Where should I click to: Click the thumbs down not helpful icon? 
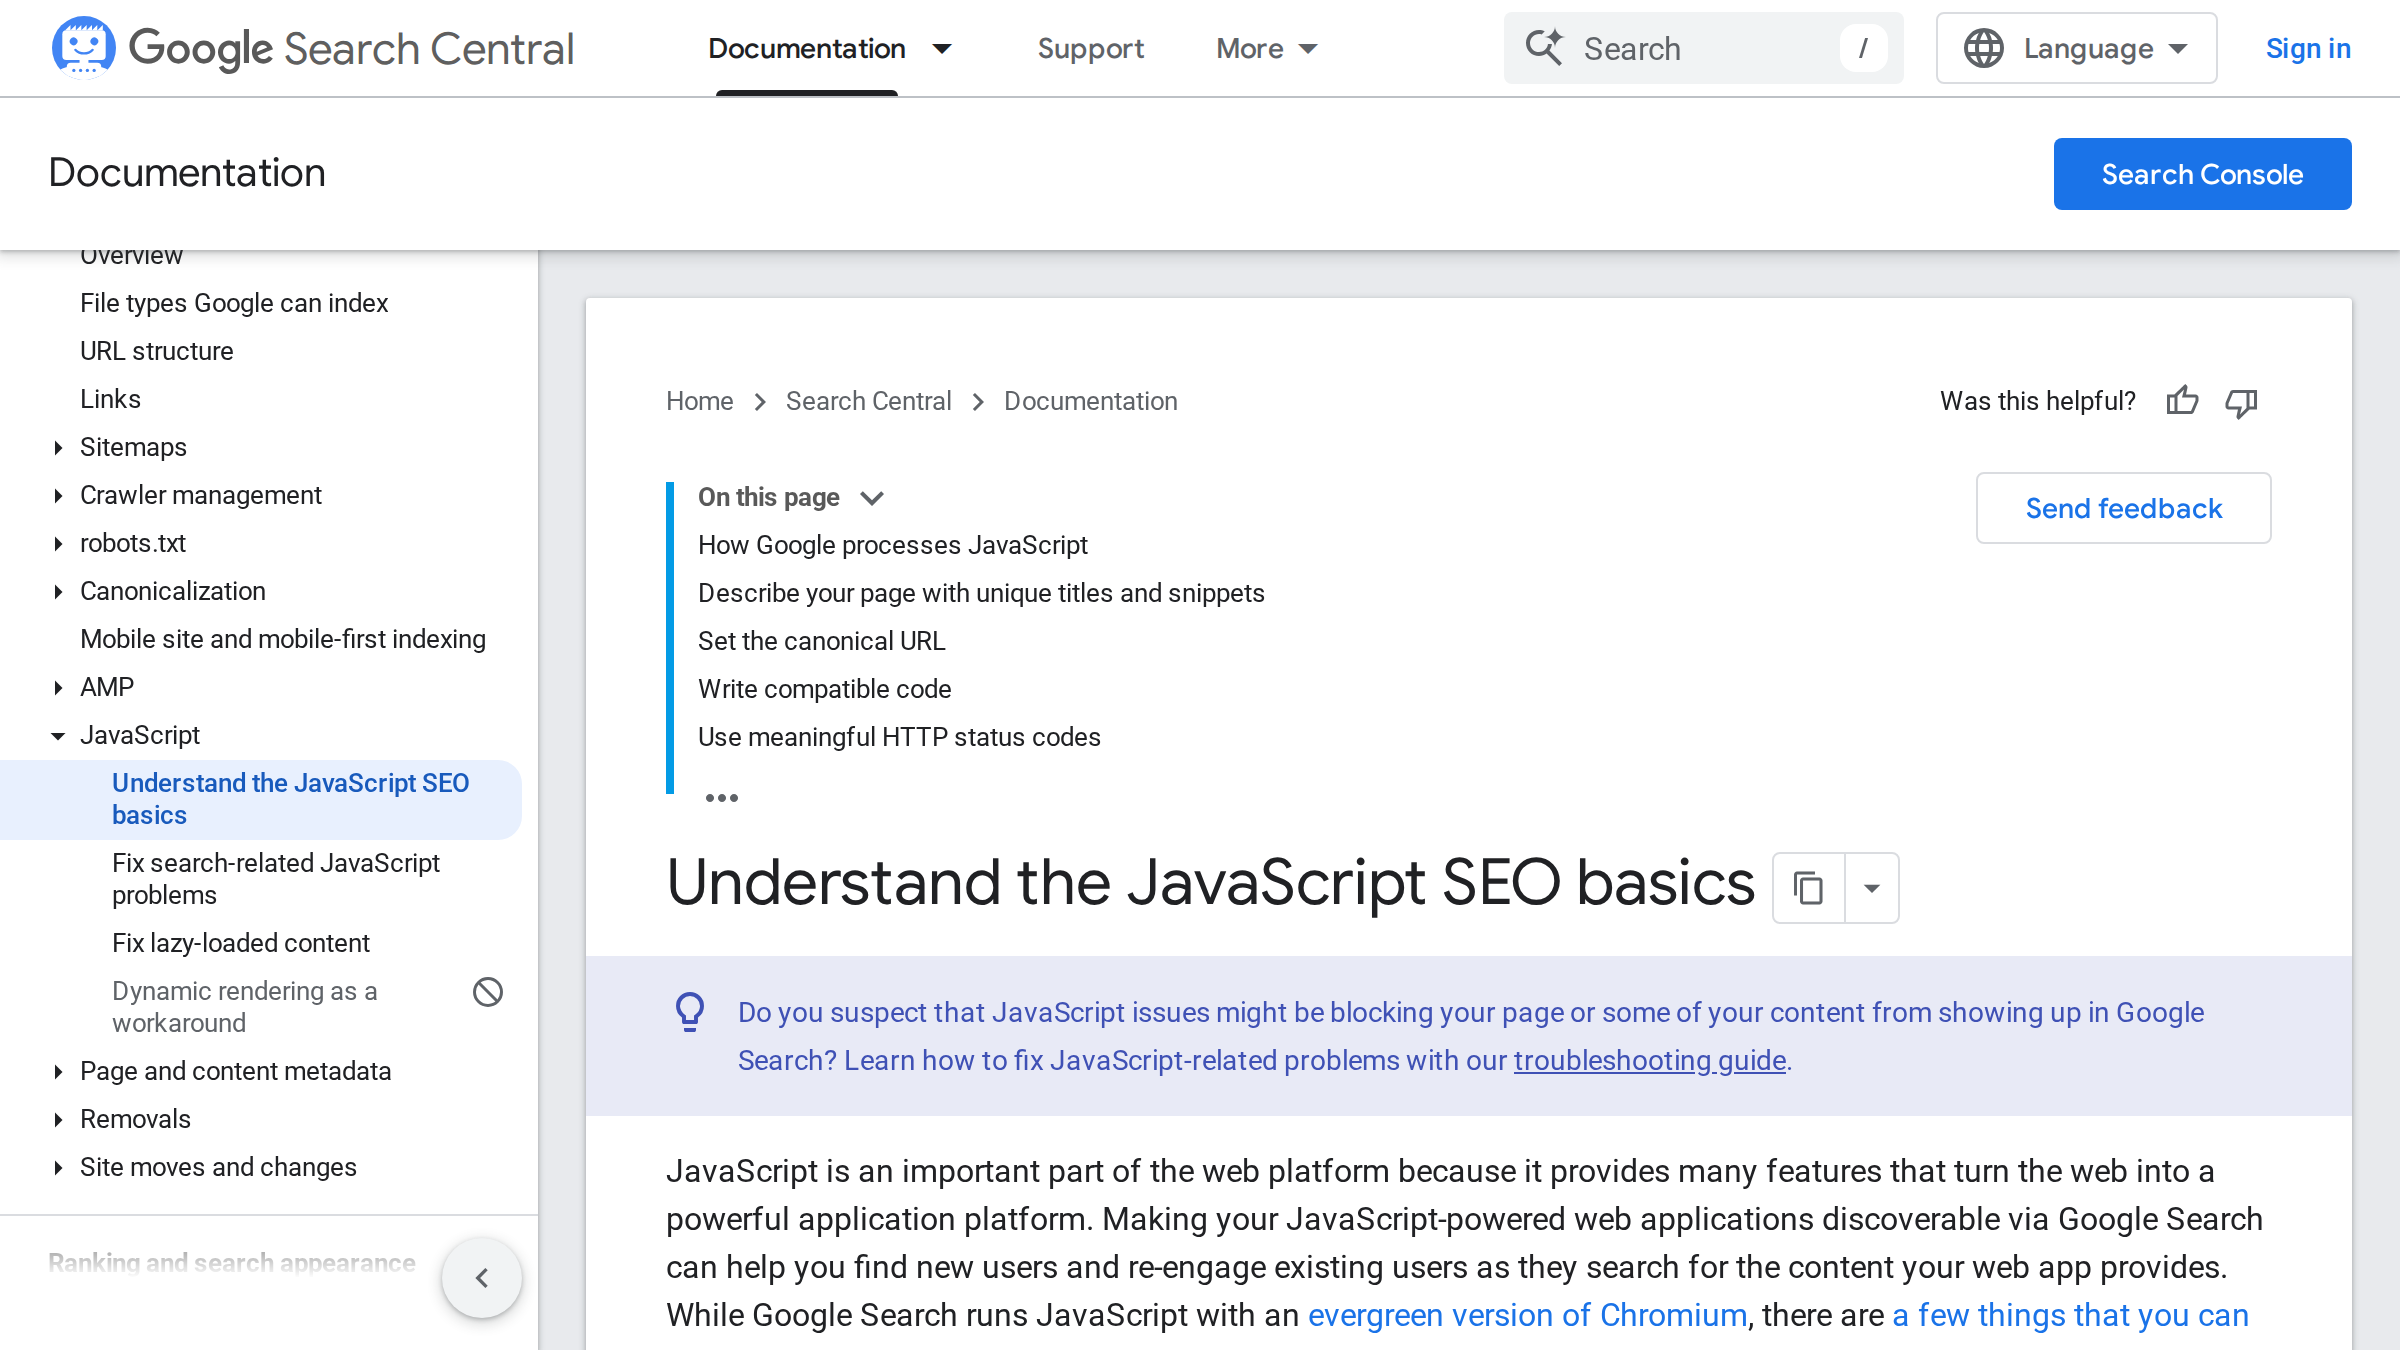2241,402
